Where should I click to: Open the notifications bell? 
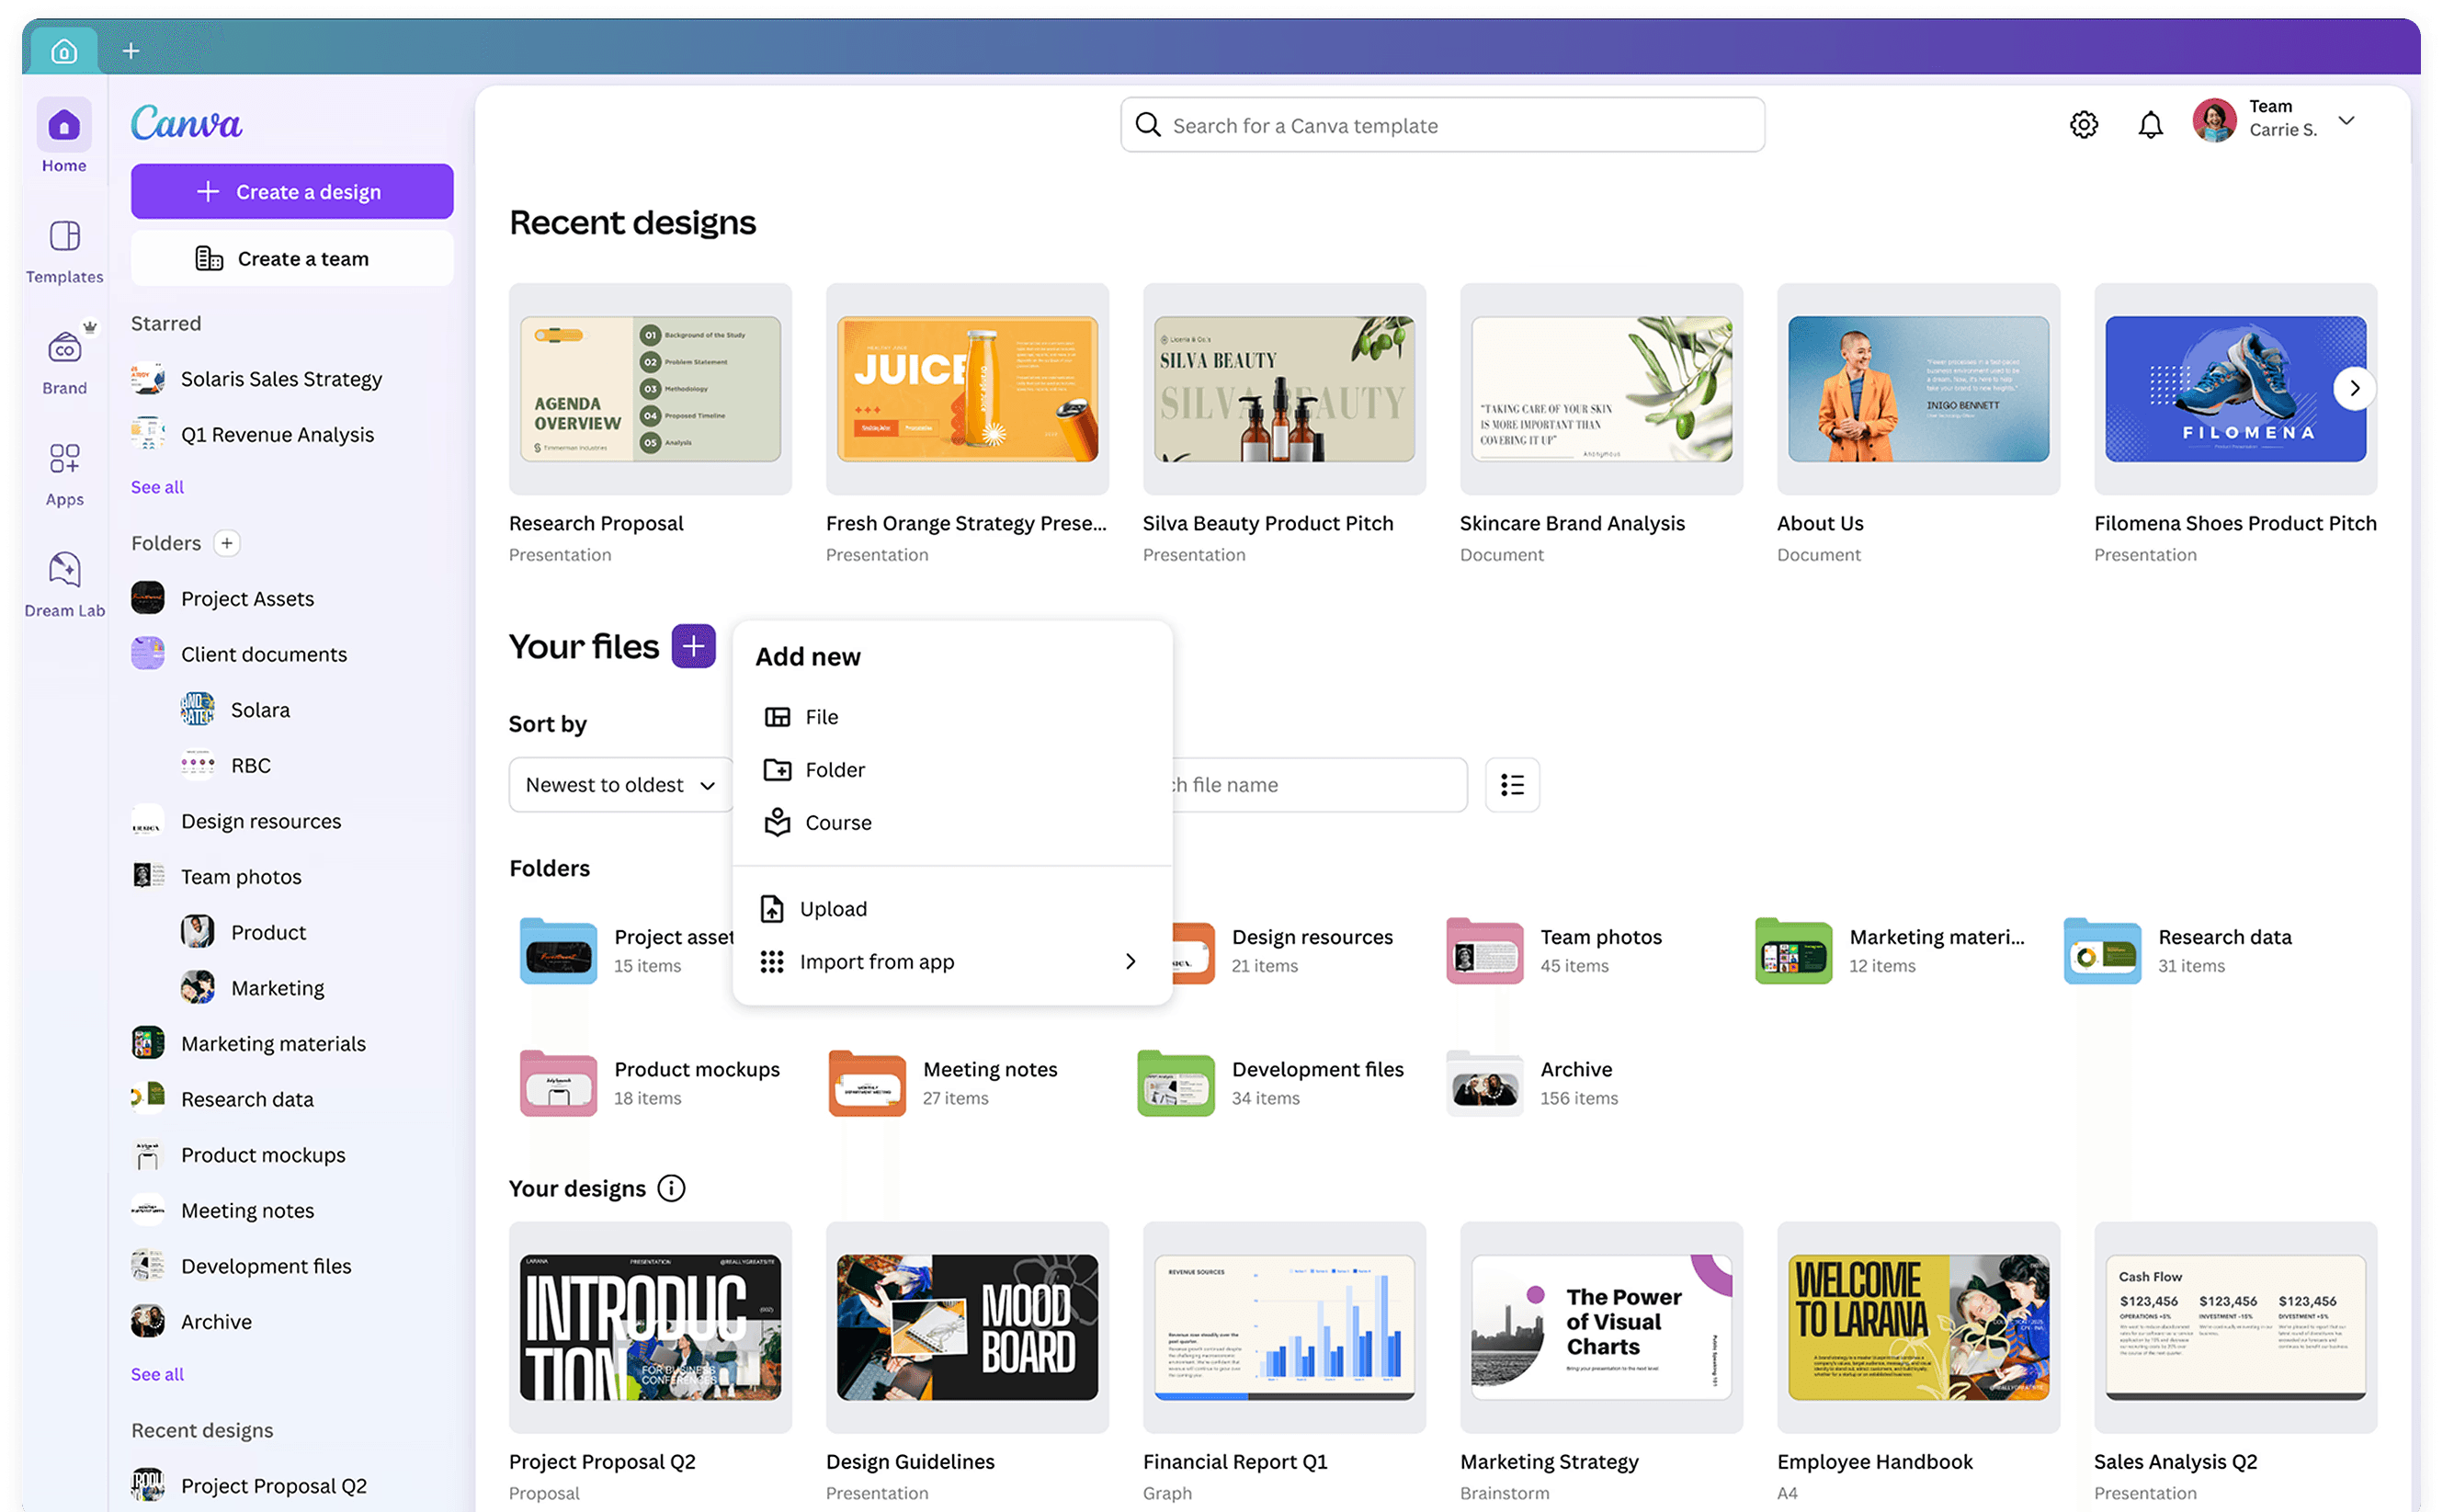coord(2149,125)
